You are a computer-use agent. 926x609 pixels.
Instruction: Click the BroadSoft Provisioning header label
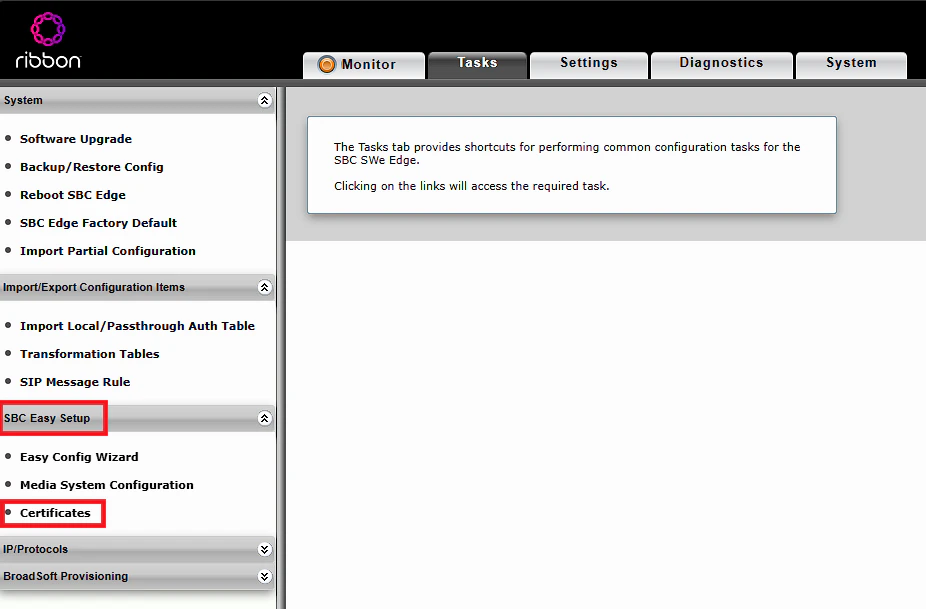click(x=66, y=577)
